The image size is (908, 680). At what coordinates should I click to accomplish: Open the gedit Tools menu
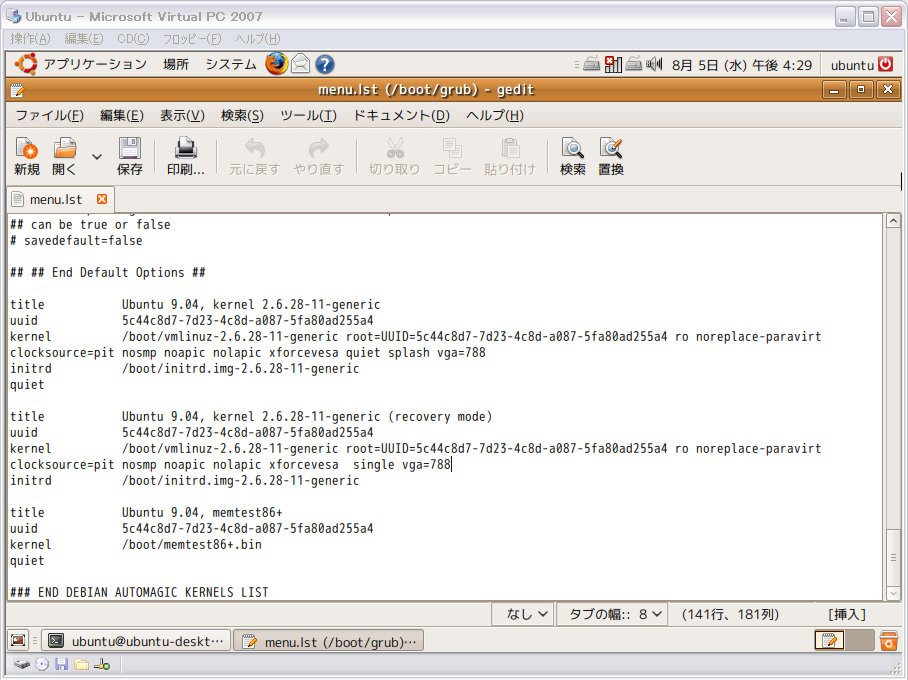click(x=308, y=115)
